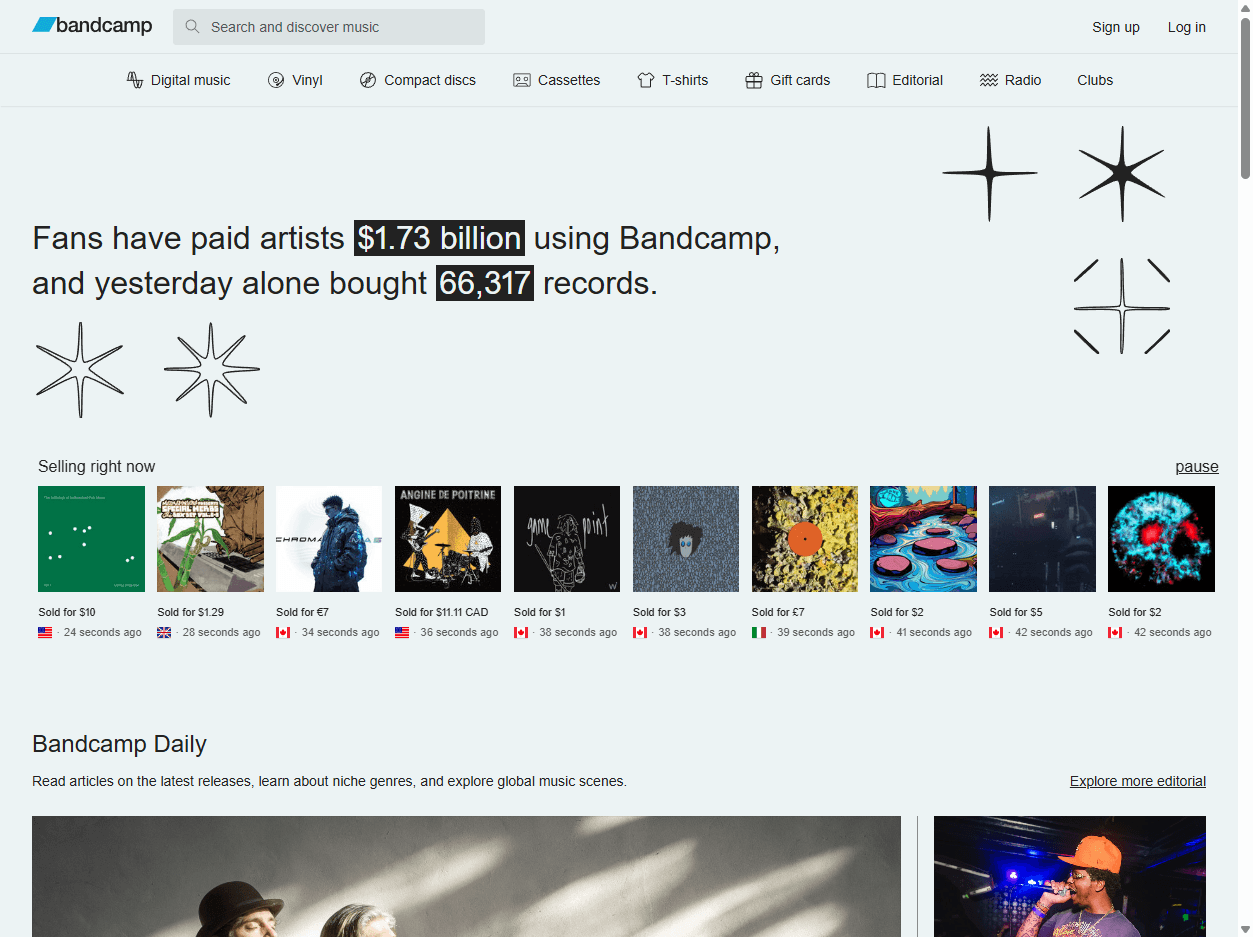1253x937 pixels.
Task: Open Digital music category
Action: click(x=178, y=80)
